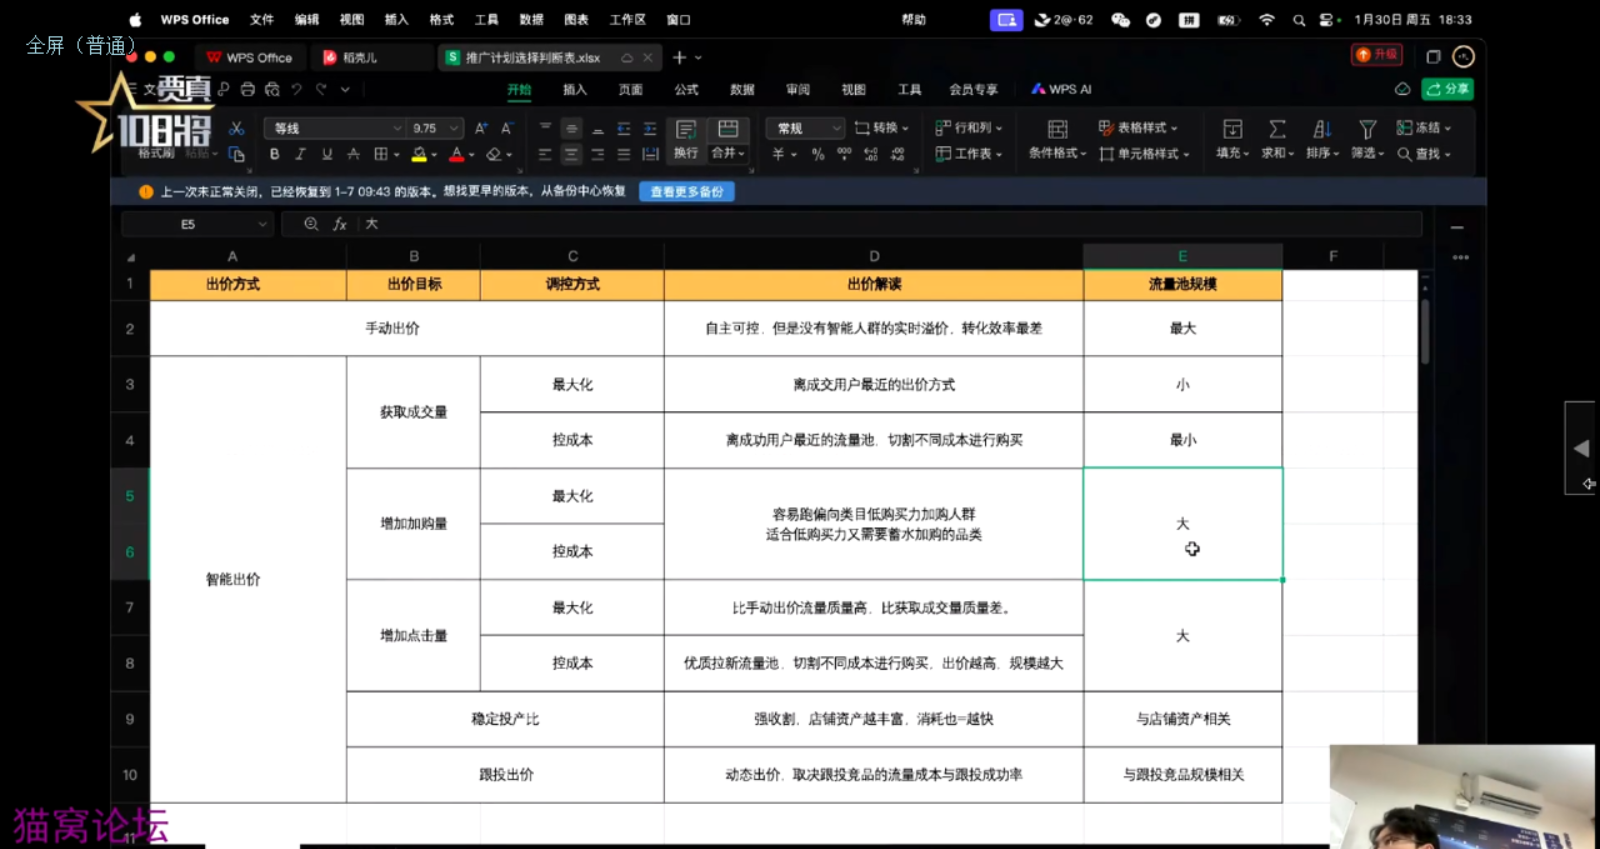Viewport: 1600px width, 849px height.
Task: Click the Cut scissors icon
Action: pos(236,128)
